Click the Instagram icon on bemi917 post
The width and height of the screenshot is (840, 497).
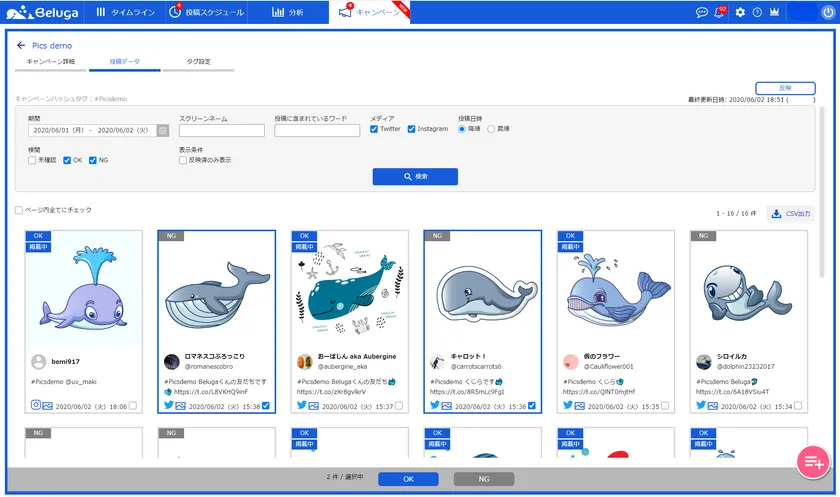[x=35, y=405]
